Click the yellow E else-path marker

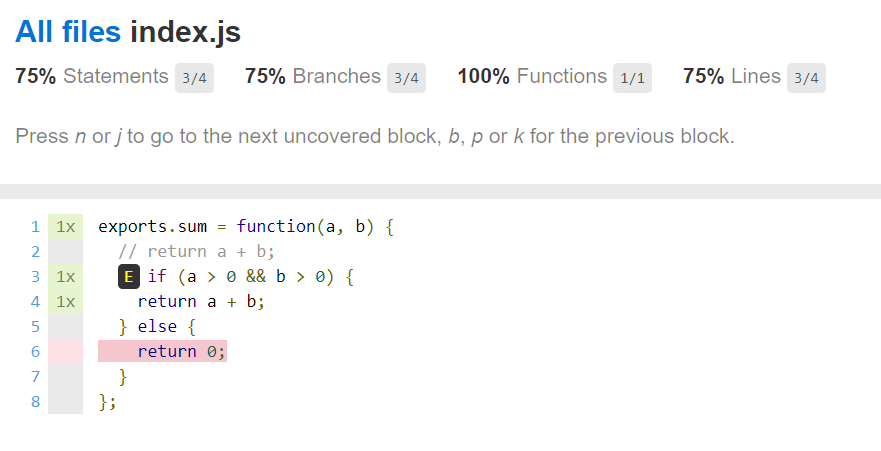129,276
